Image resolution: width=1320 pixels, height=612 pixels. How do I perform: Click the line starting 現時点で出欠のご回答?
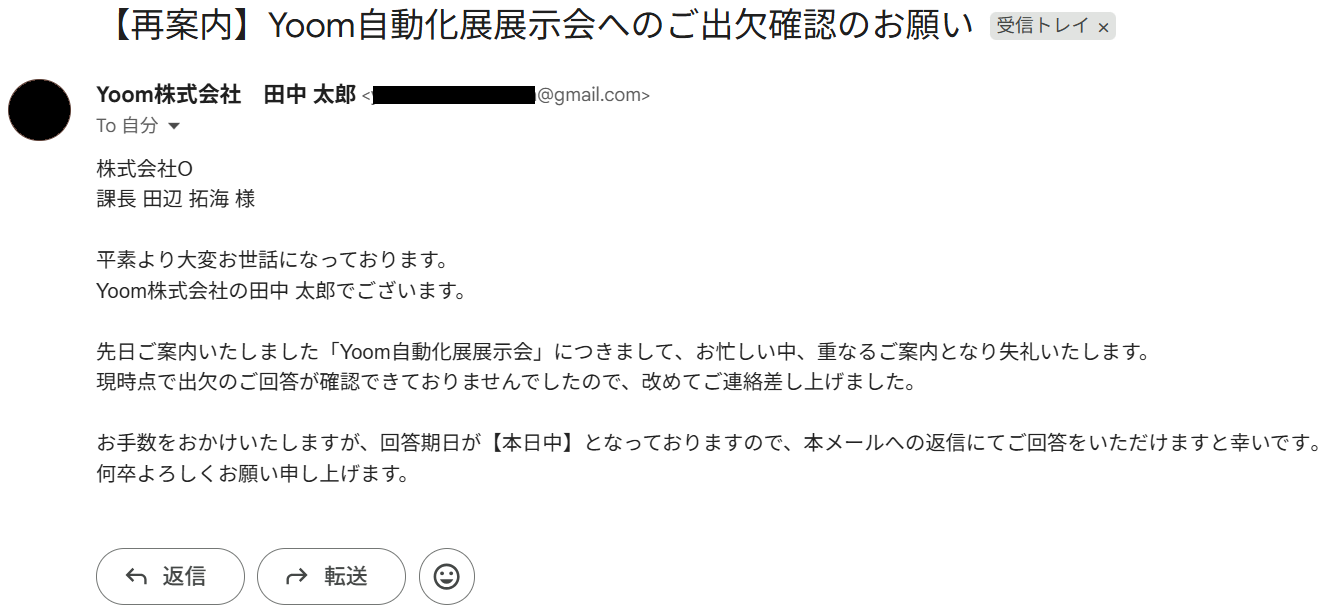pos(506,382)
